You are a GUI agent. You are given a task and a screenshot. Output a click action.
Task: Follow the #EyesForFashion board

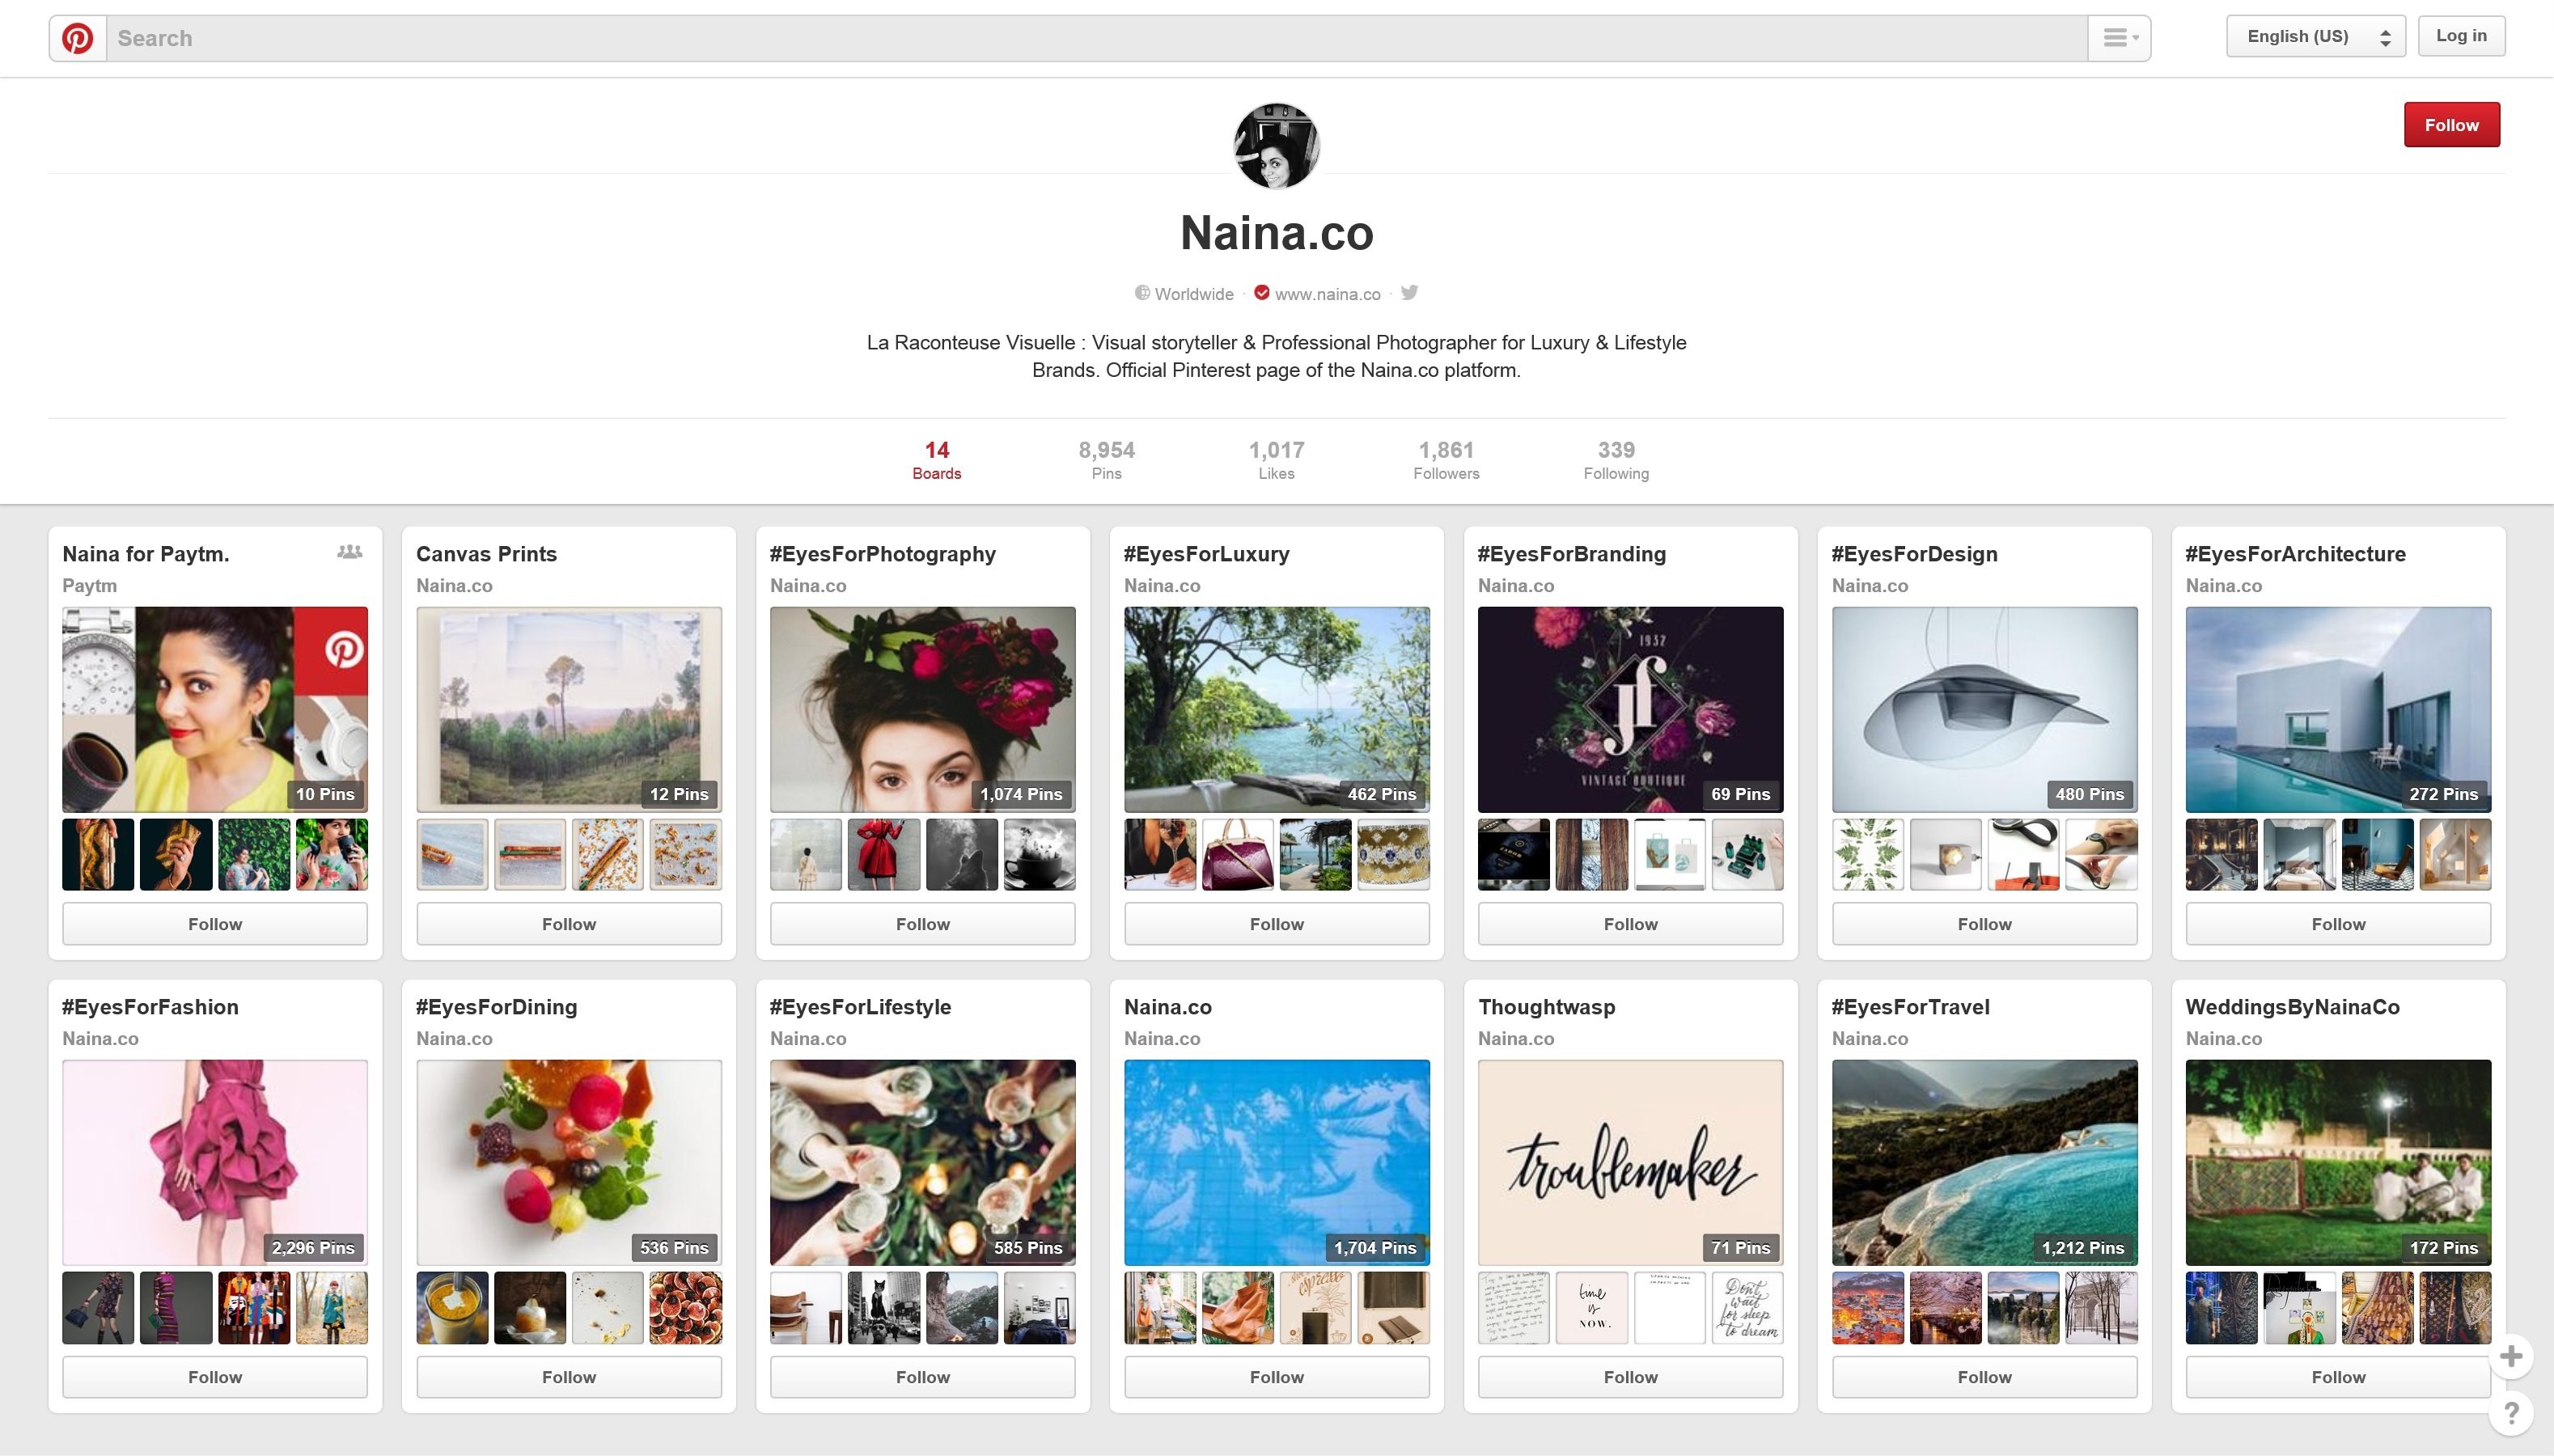[x=215, y=1377]
